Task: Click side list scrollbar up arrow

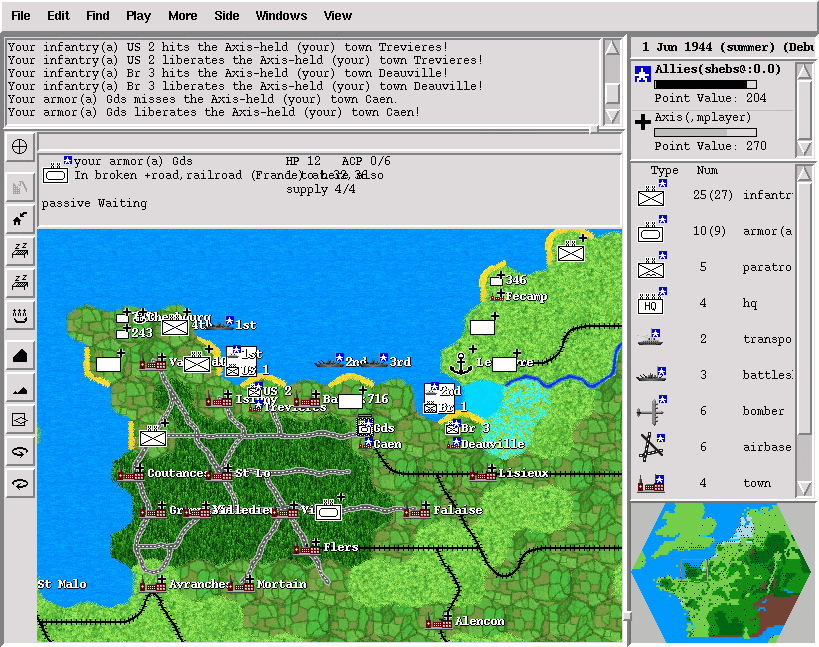Action: click(804, 70)
